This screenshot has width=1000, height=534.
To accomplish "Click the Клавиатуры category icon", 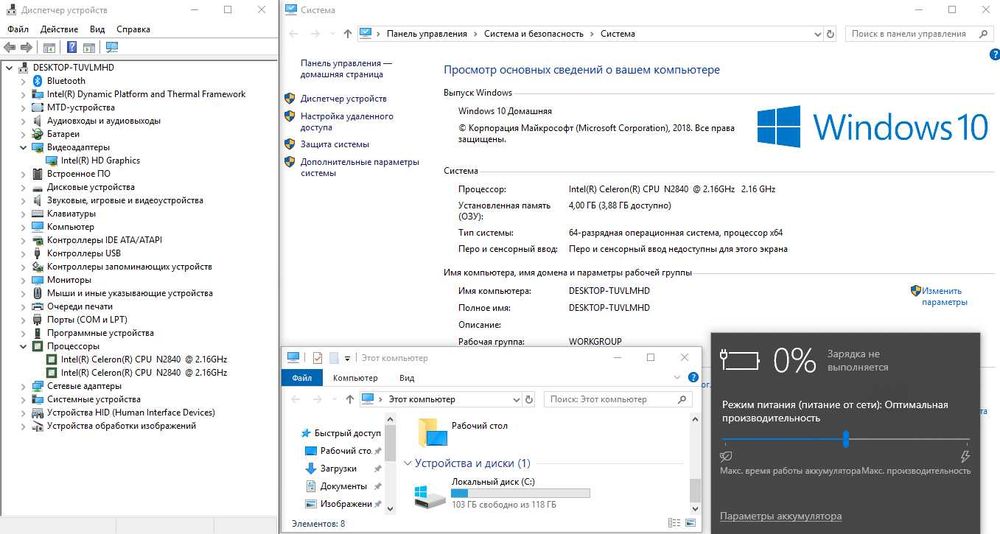I will (x=37, y=214).
